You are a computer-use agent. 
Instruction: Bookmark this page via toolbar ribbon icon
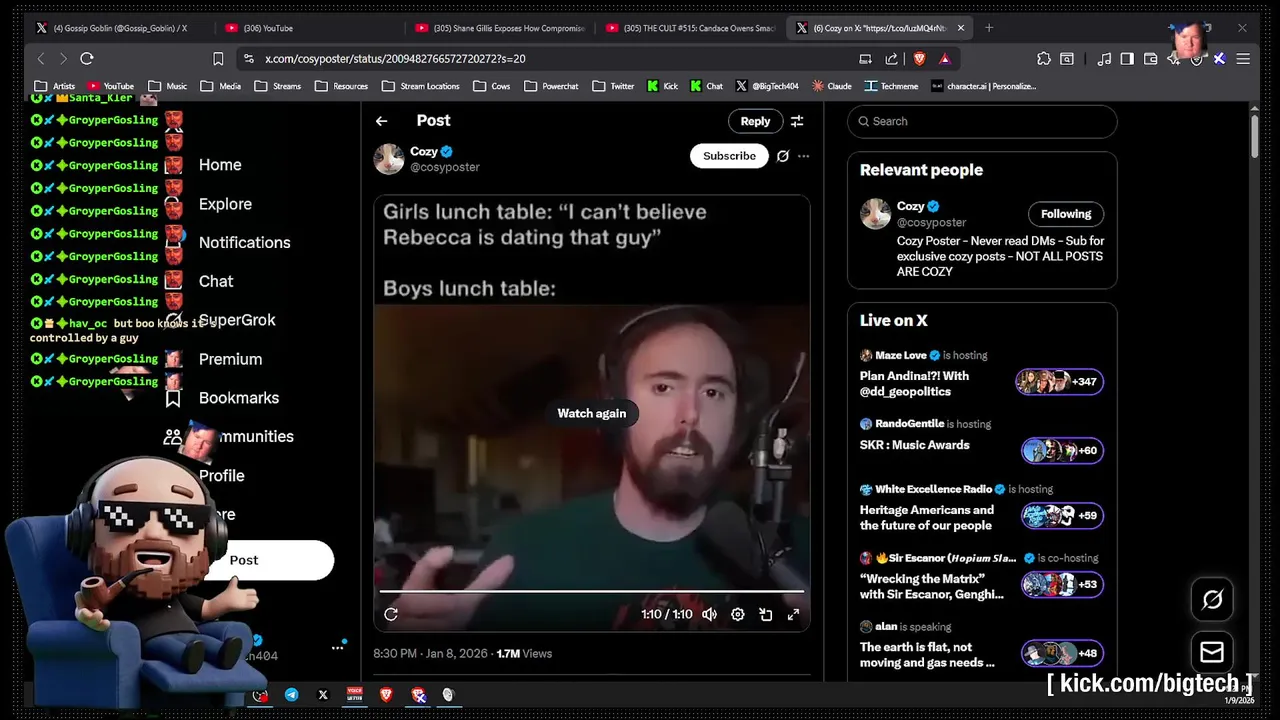pos(218,59)
